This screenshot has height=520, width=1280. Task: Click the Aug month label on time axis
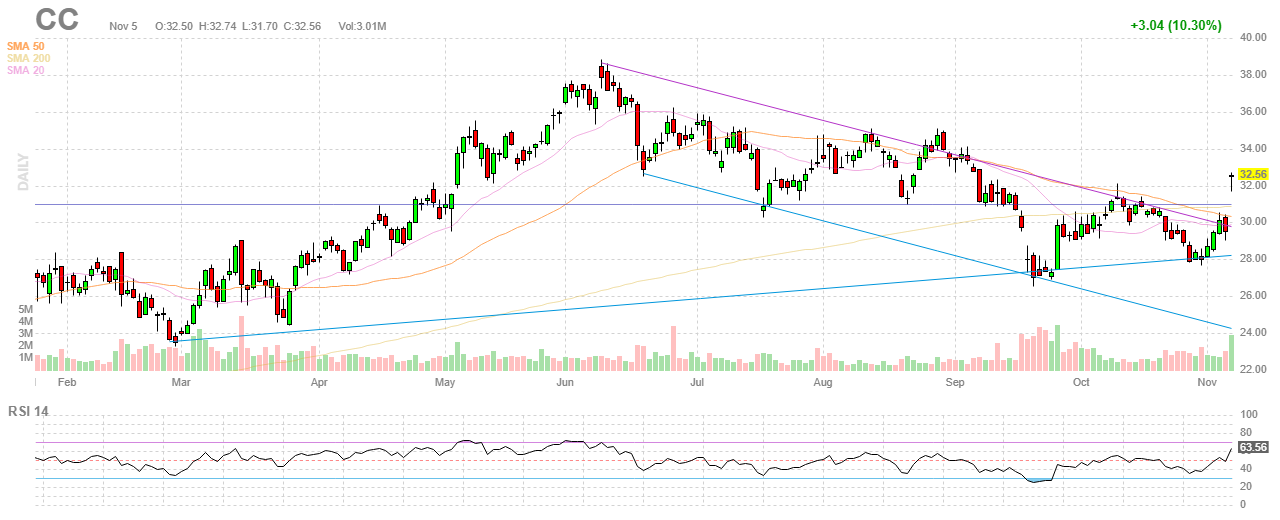823,382
